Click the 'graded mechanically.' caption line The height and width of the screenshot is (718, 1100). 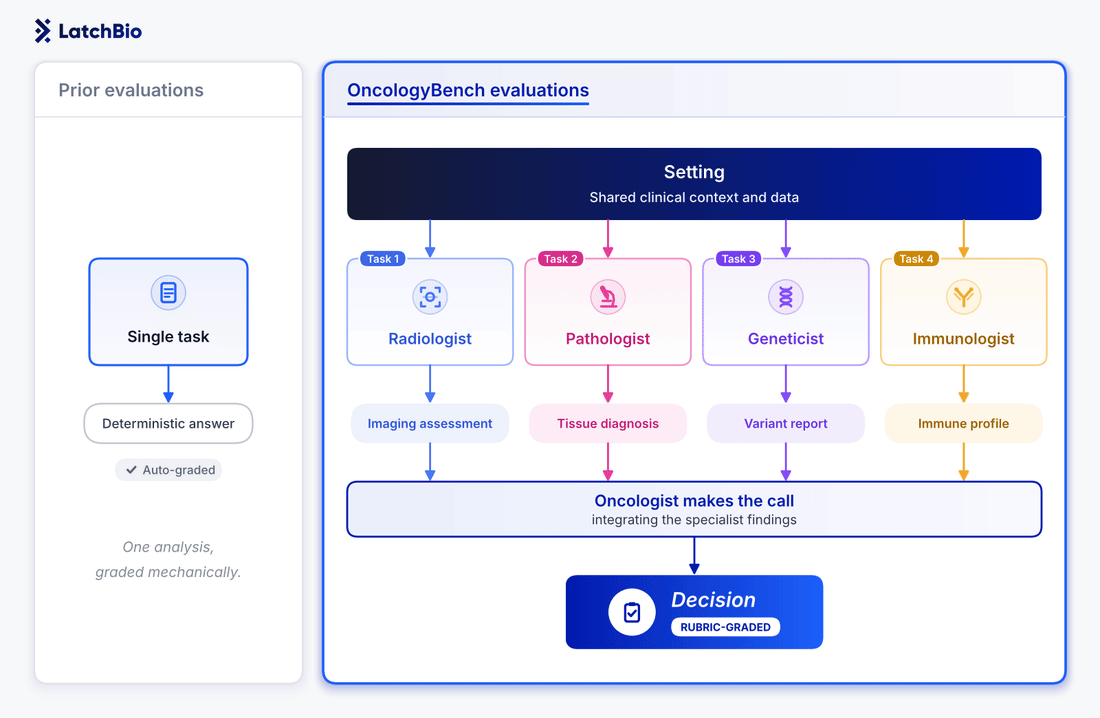pos(168,572)
